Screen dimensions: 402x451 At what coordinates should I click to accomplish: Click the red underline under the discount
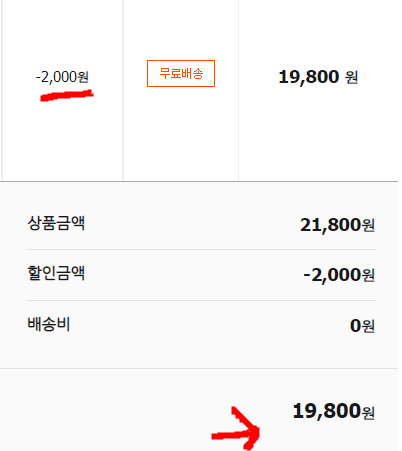tap(67, 95)
